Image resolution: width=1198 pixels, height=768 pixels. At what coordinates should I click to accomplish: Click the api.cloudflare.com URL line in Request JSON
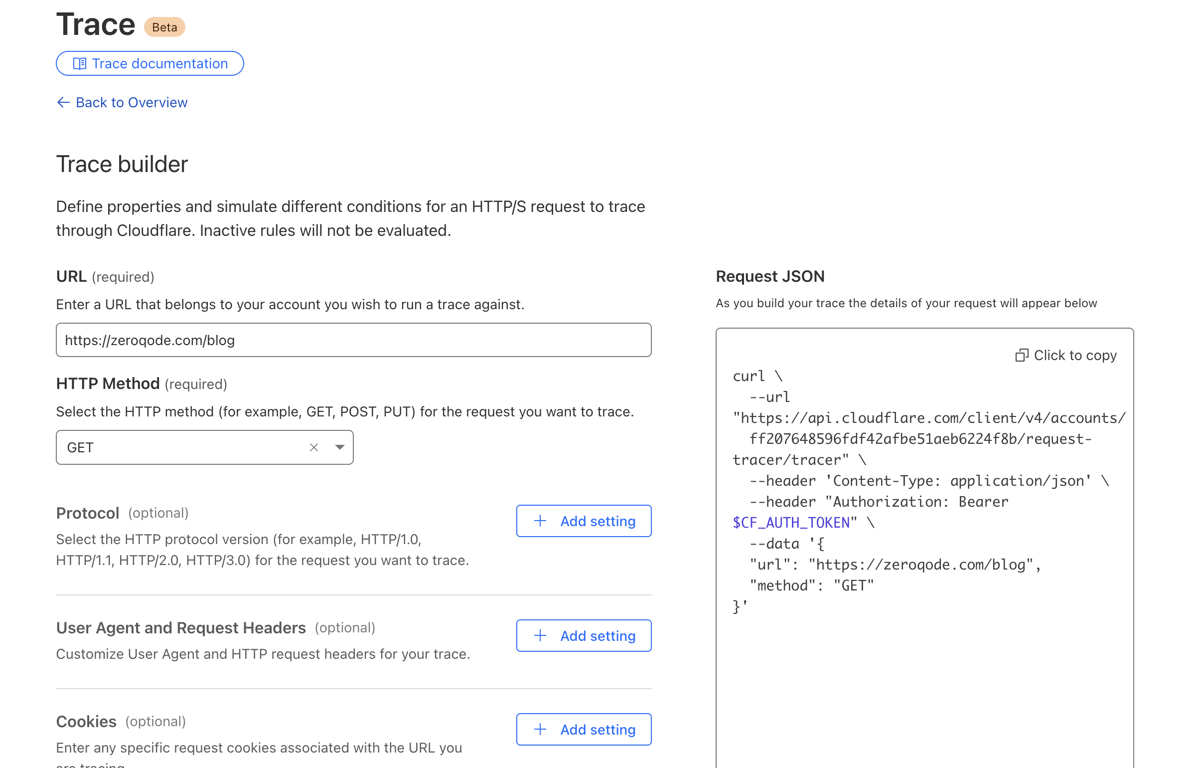pyautogui.click(x=928, y=418)
